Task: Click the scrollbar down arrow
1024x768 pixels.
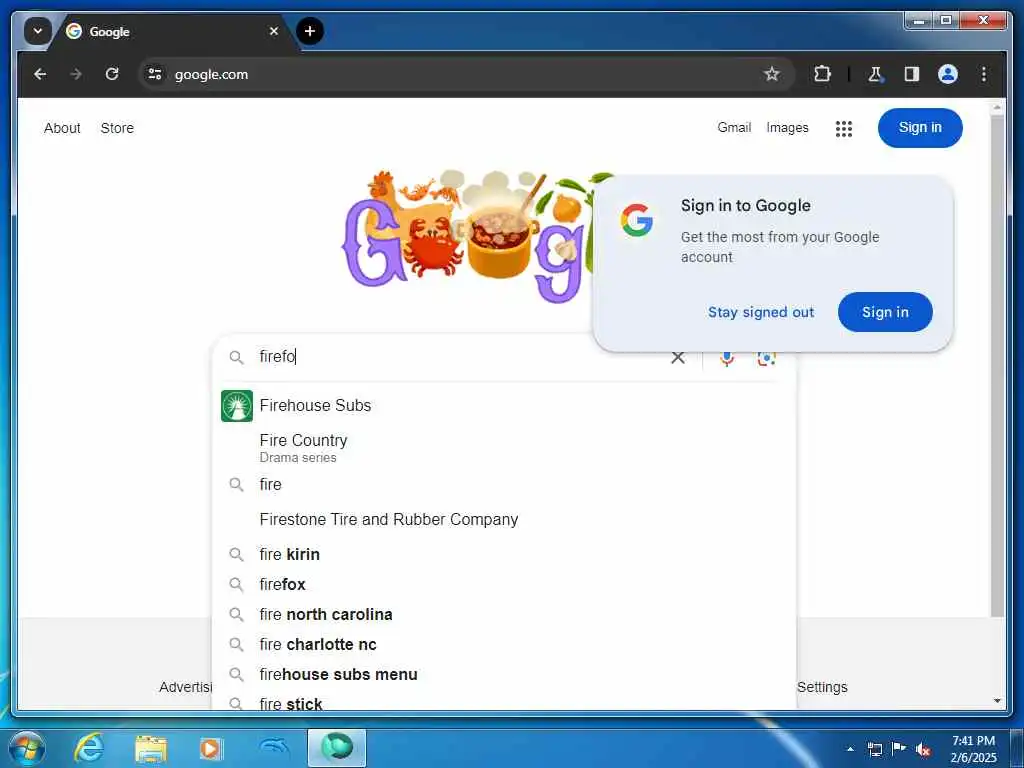Action: [997, 701]
